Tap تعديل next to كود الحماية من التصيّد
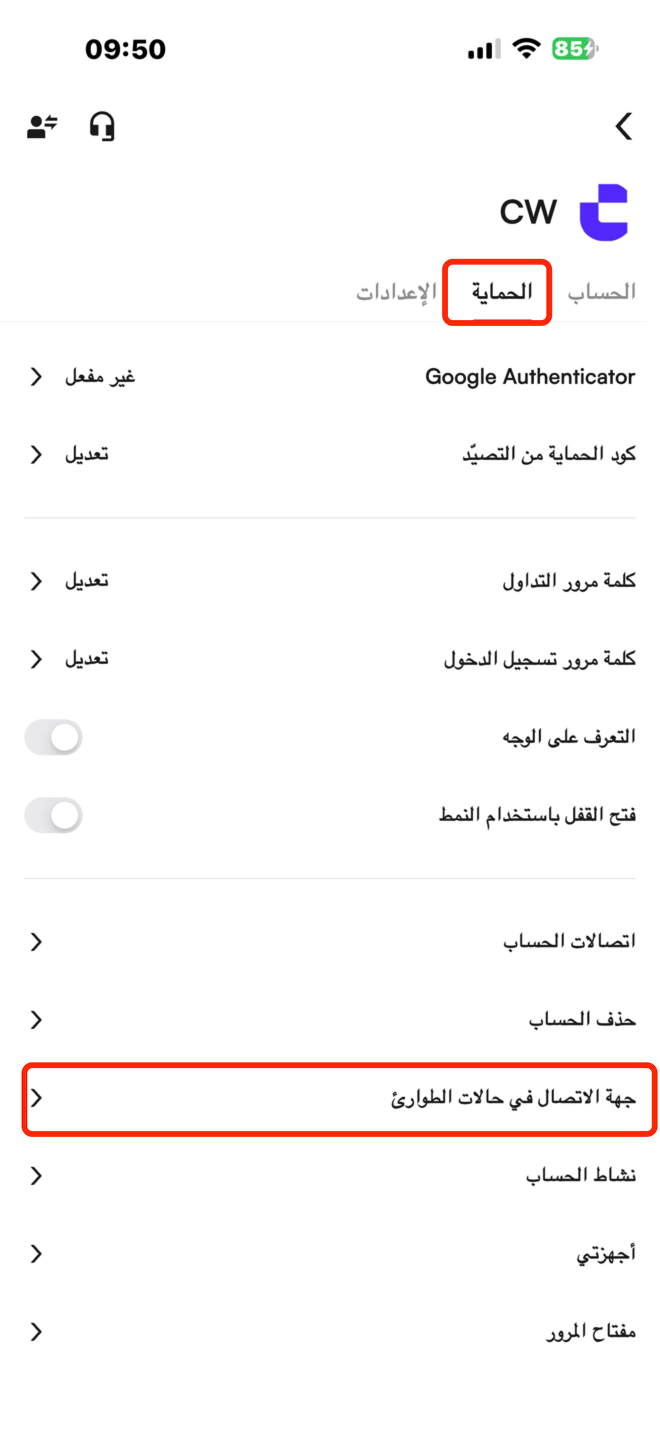 [x=87, y=455]
